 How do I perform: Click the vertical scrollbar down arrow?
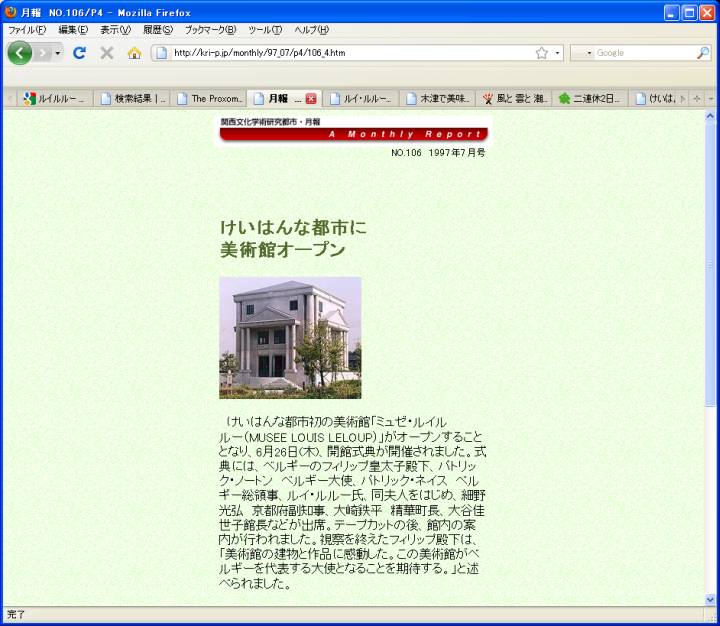pos(711,598)
